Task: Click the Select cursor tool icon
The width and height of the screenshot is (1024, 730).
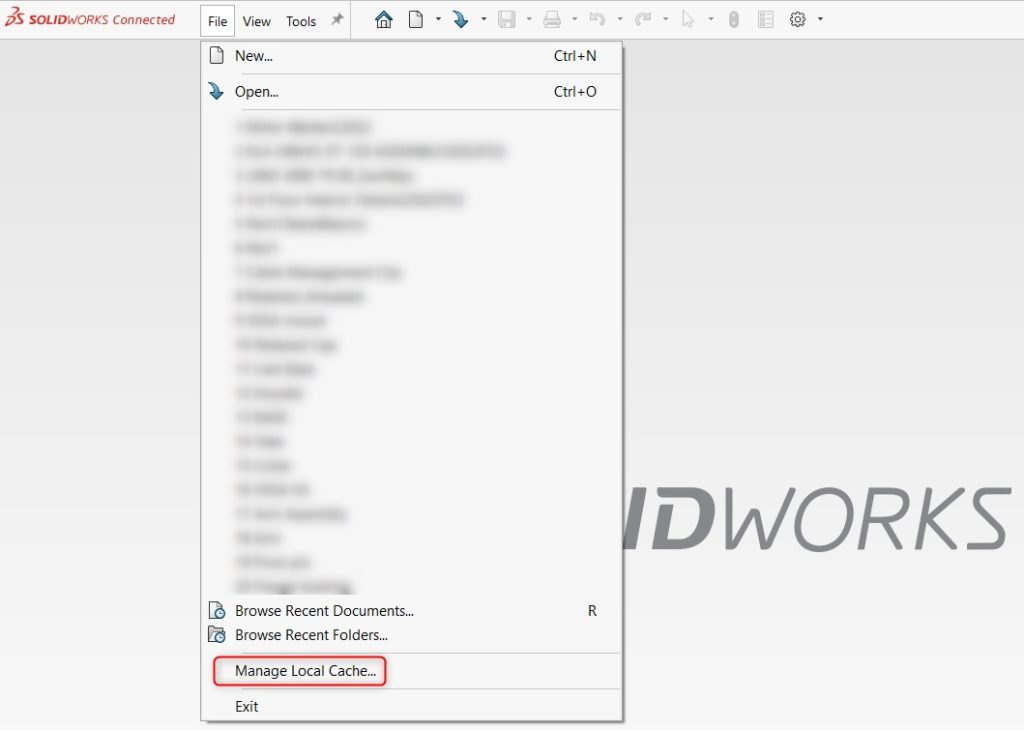Action: [x=688, y=20]
